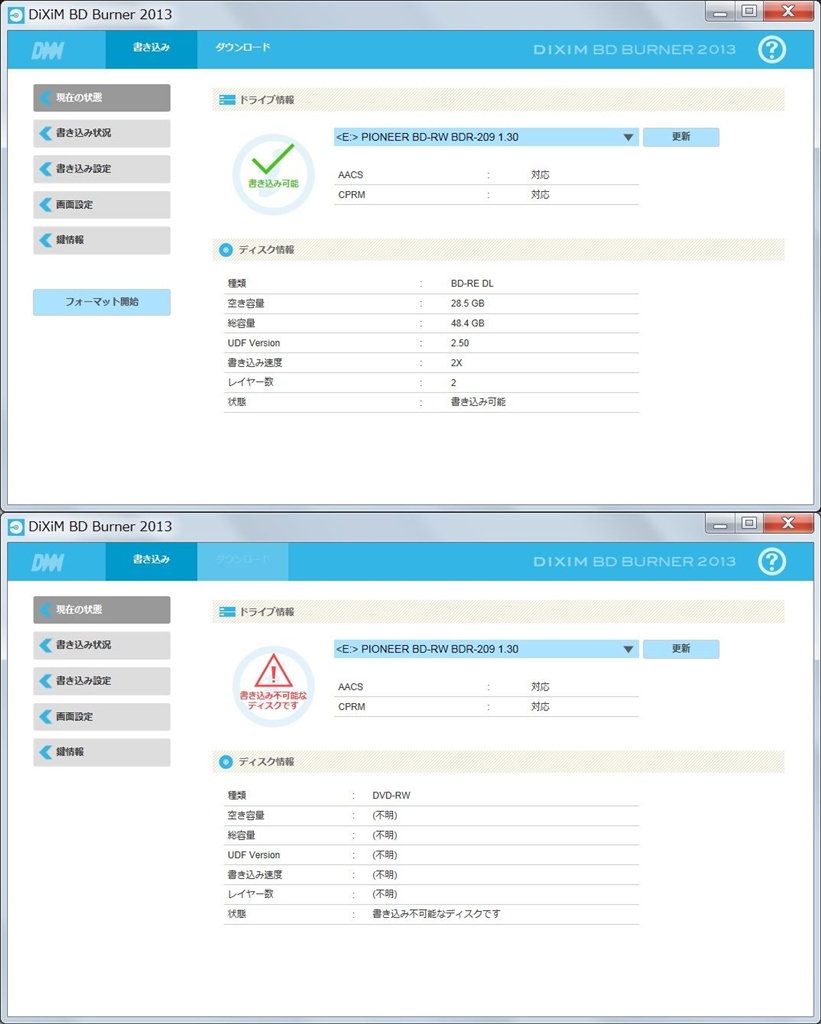
Task: Open help icon in top window
Action: (771, 50)
